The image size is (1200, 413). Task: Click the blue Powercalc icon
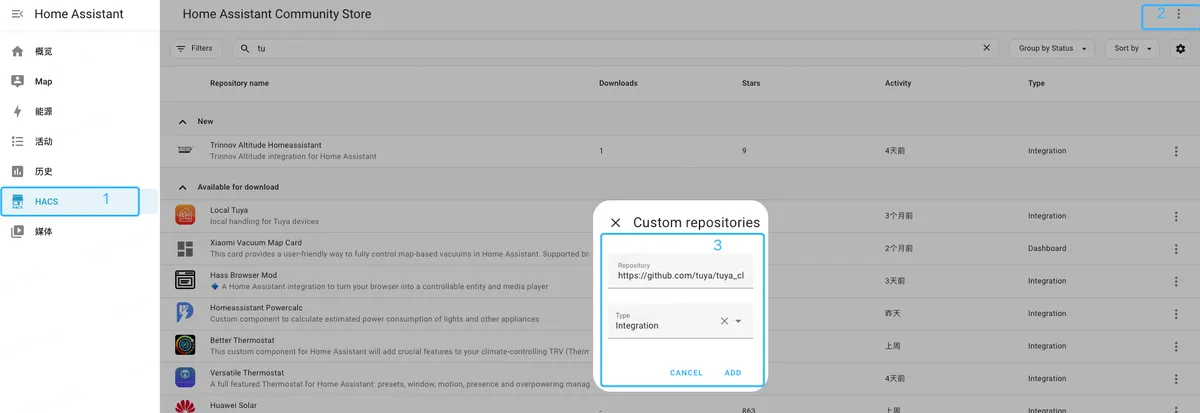[x=185, y=313]
